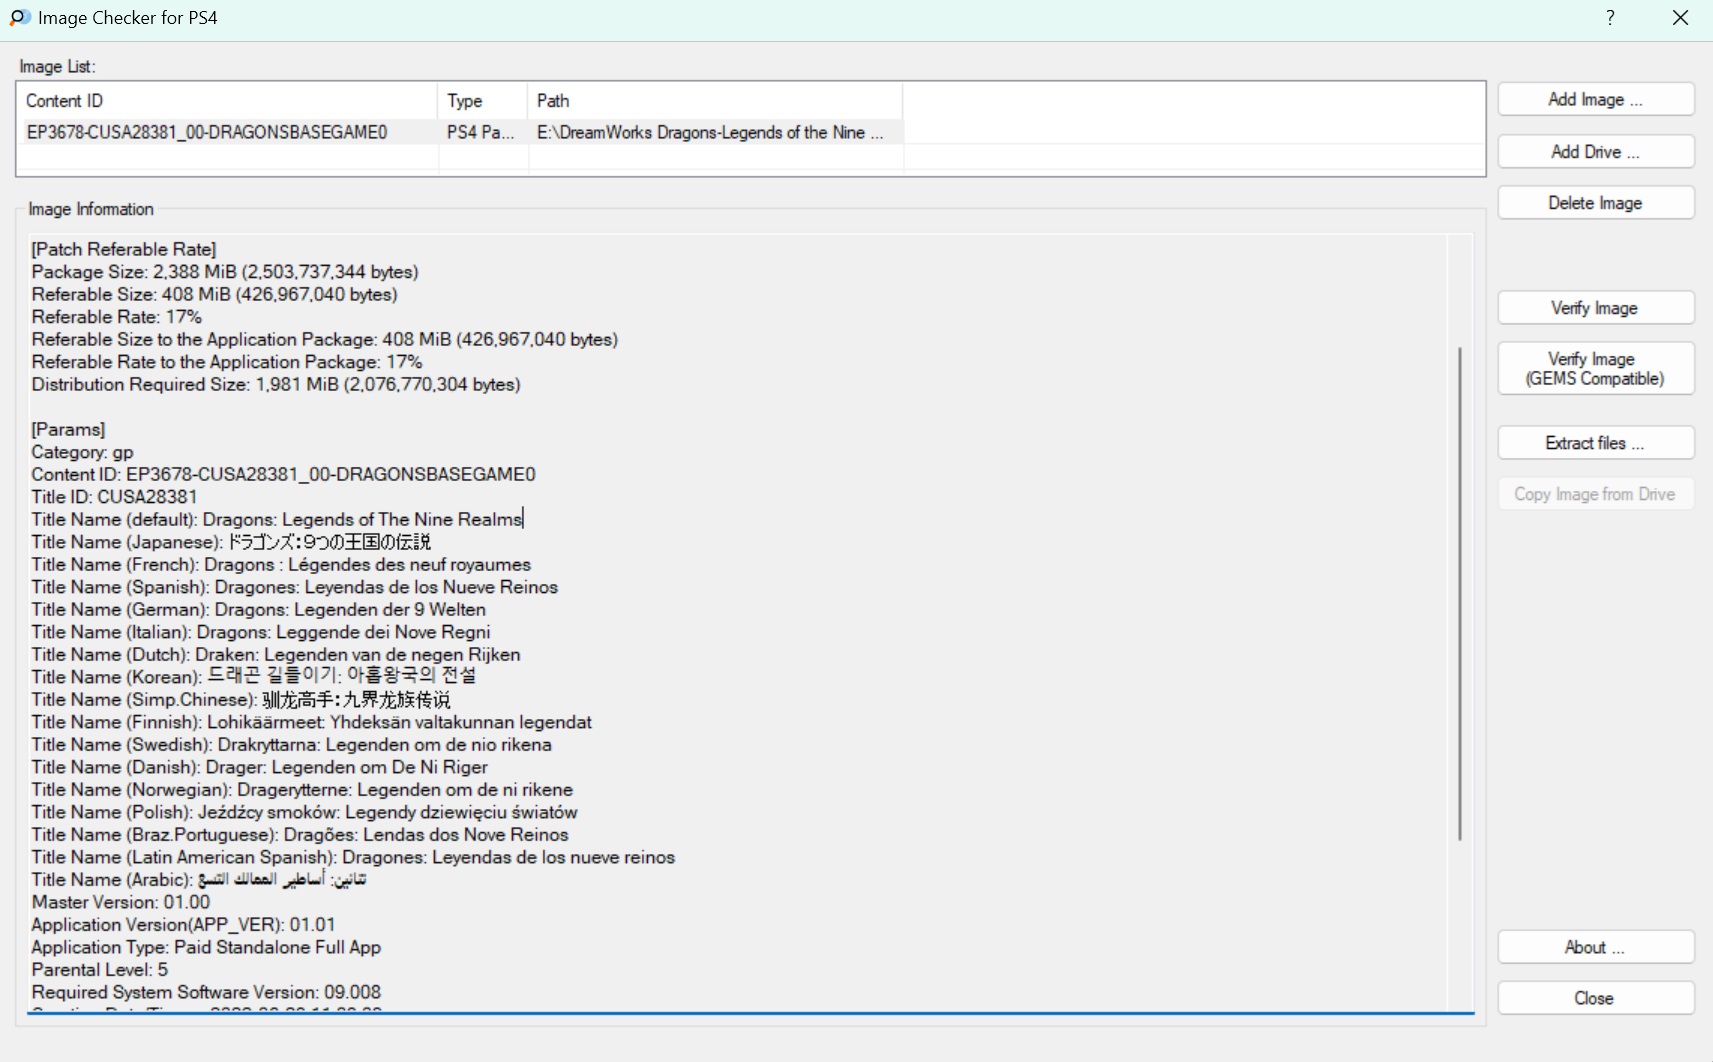This screenshot has width=1713, height=1062.
Task: Click the help question mark button
Action: [1610, 18]
